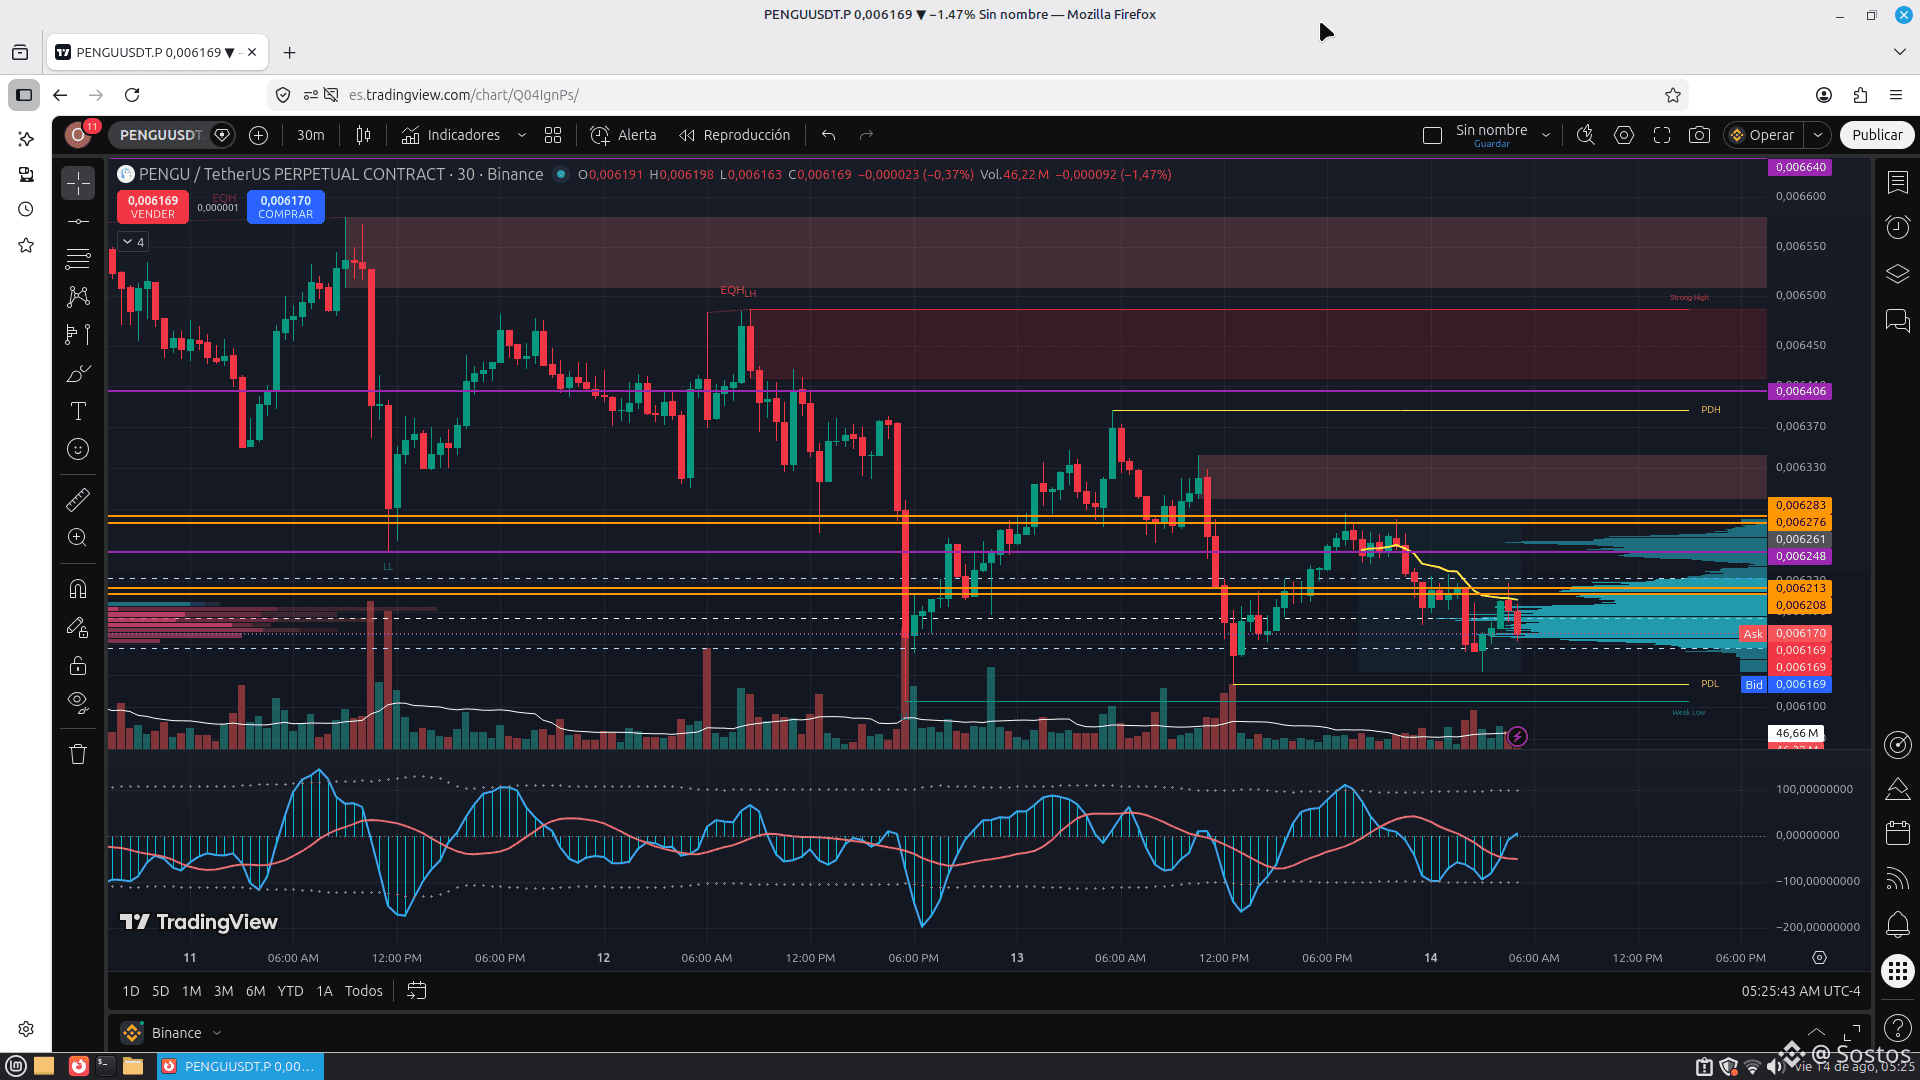Select the trend line drawing tool
This screenshot has height=1080, width=1920.
78,221
